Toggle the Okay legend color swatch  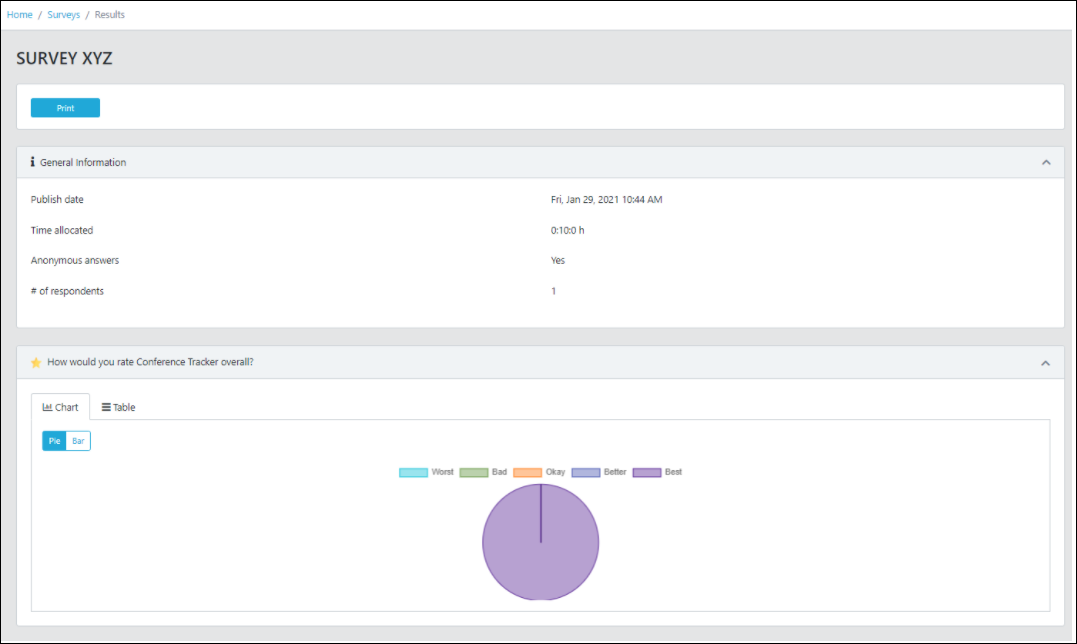528,472
